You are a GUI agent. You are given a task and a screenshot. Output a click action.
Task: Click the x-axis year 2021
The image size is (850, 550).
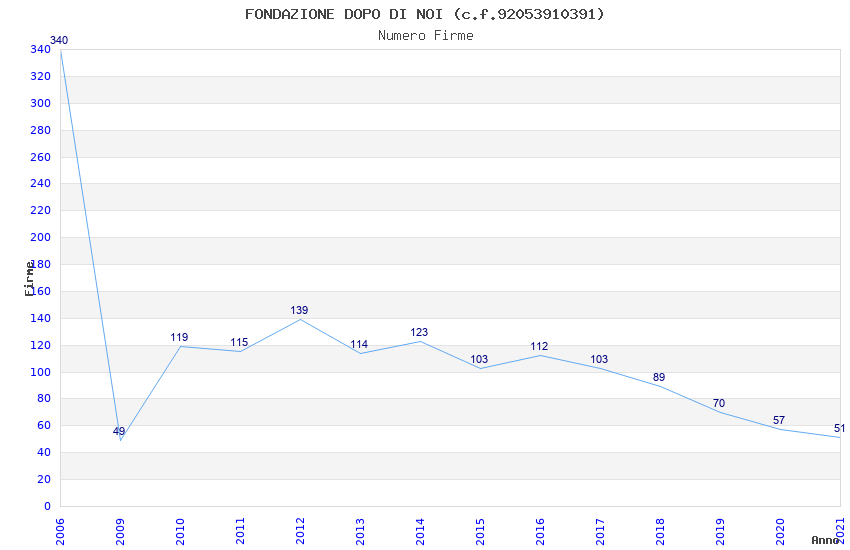coord(840,531)
